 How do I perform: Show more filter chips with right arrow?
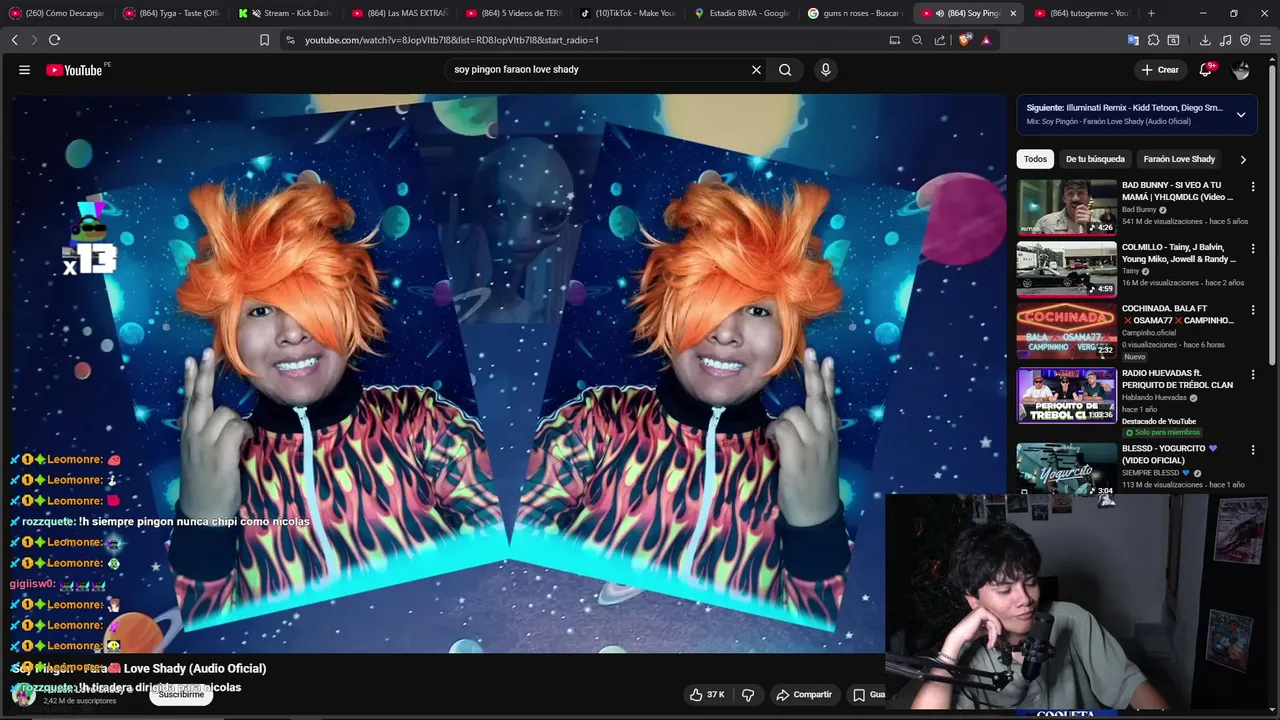point(1243,159)
